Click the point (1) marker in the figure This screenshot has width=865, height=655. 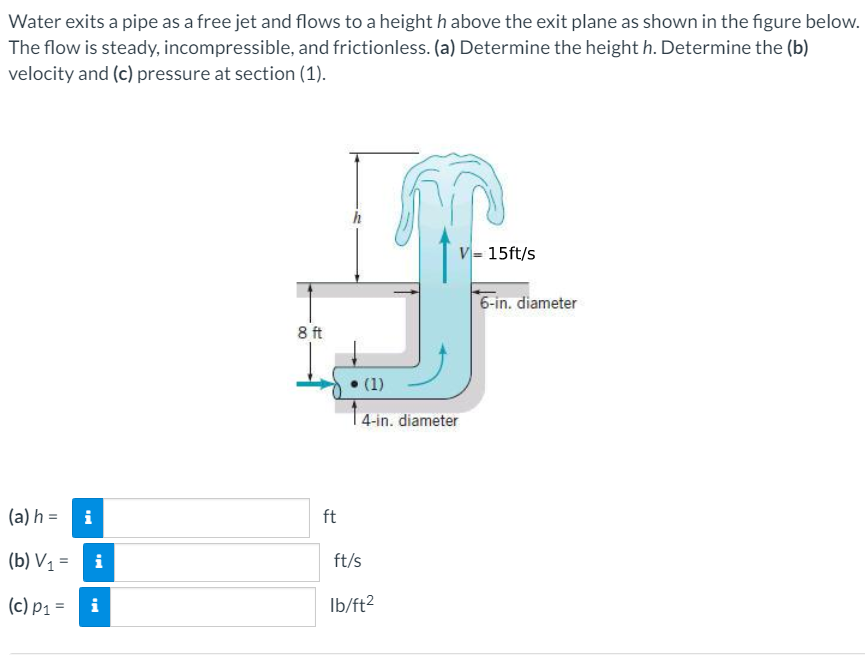tap(355, 382)
